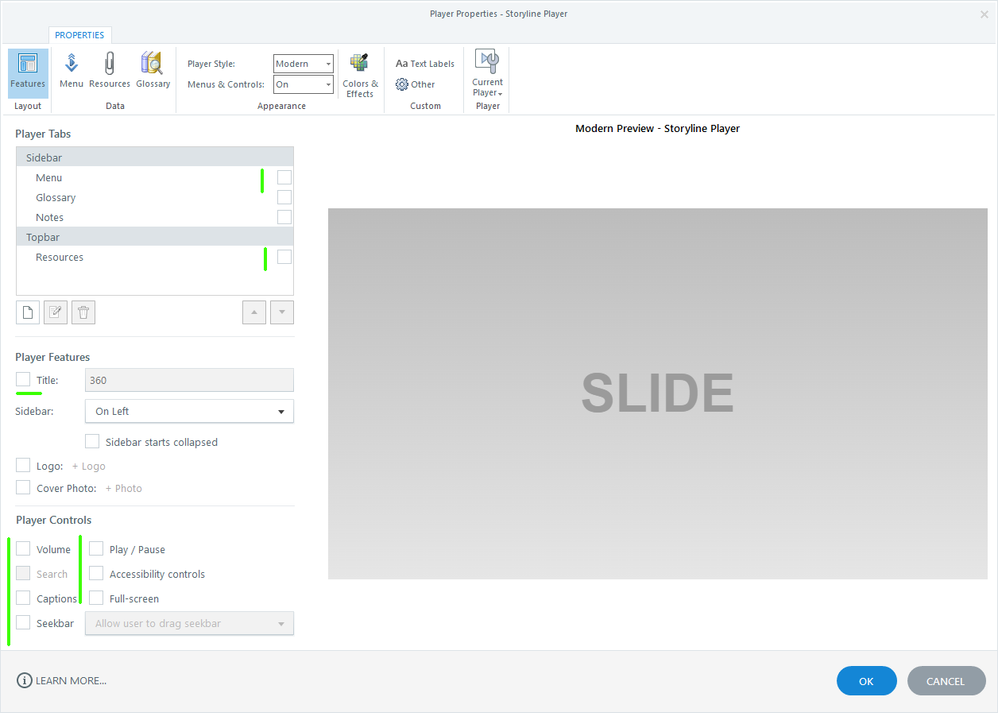Enable Full-screen control checkbox
The image size is (998, 713).
point(96,598)
